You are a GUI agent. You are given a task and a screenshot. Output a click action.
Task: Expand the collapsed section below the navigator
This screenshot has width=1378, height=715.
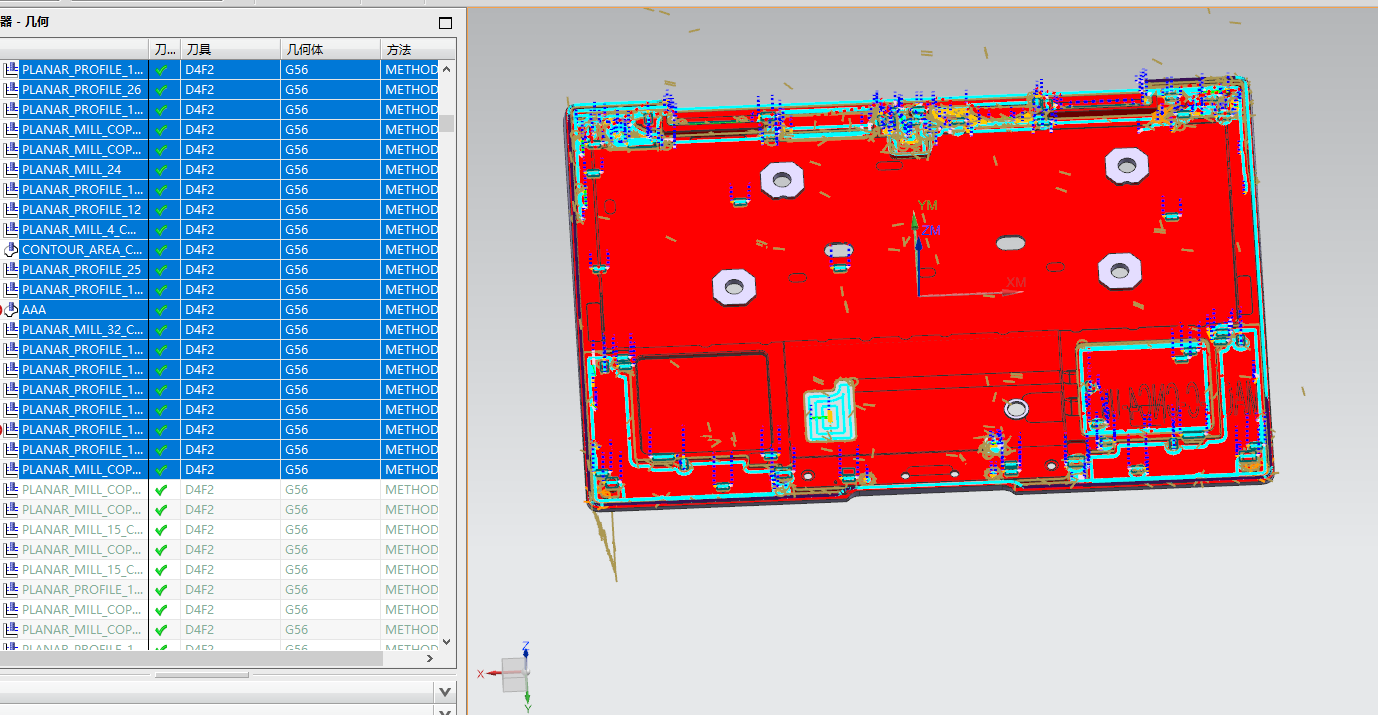(445, 692)
